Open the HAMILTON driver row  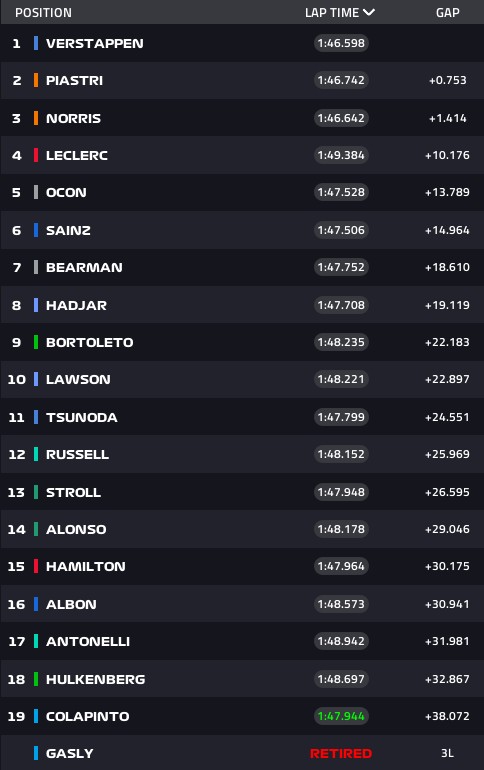point(242,566)
